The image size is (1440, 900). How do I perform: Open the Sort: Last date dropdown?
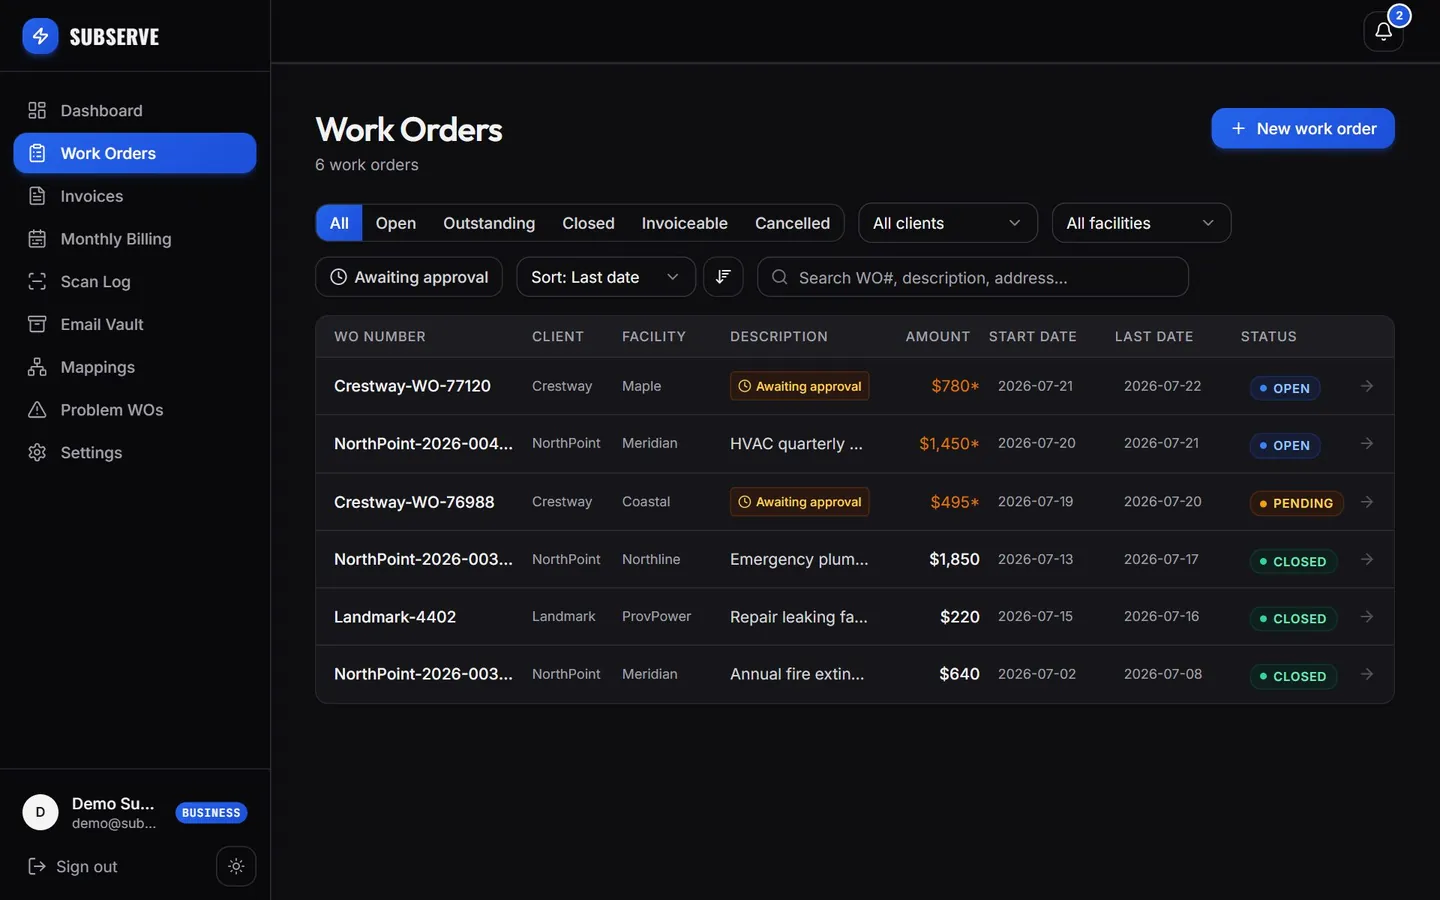606,277
